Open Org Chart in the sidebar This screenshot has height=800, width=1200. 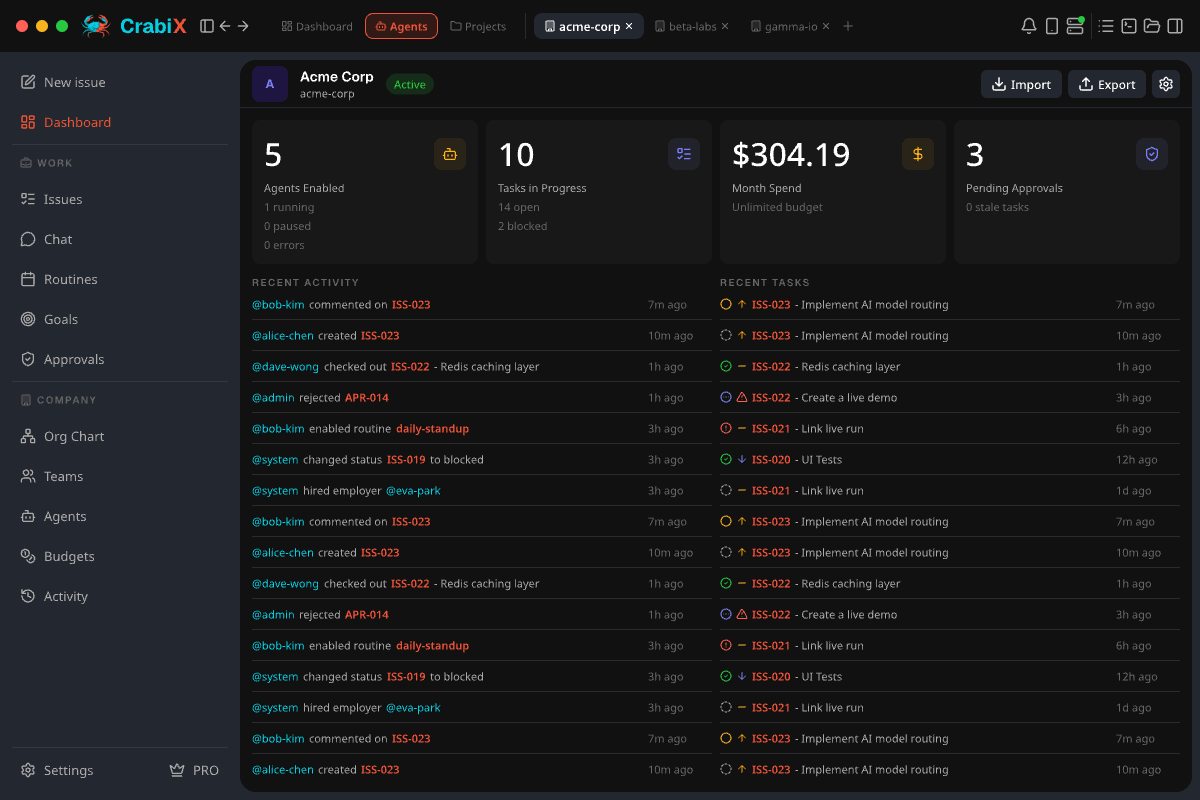pos(120,436)
